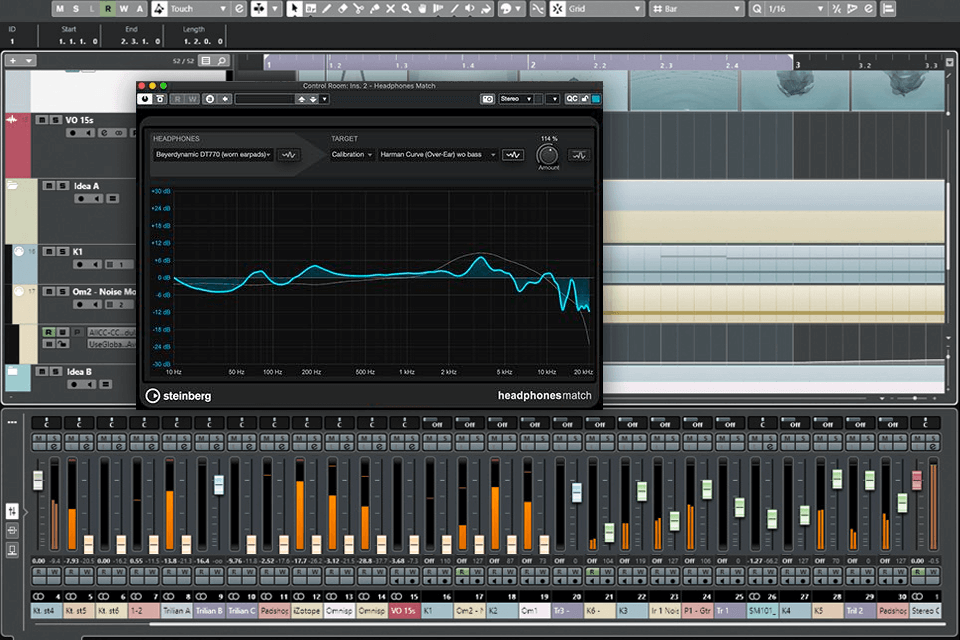Solo the K1 track
The image size is (960, 640).
coord(61,251)
